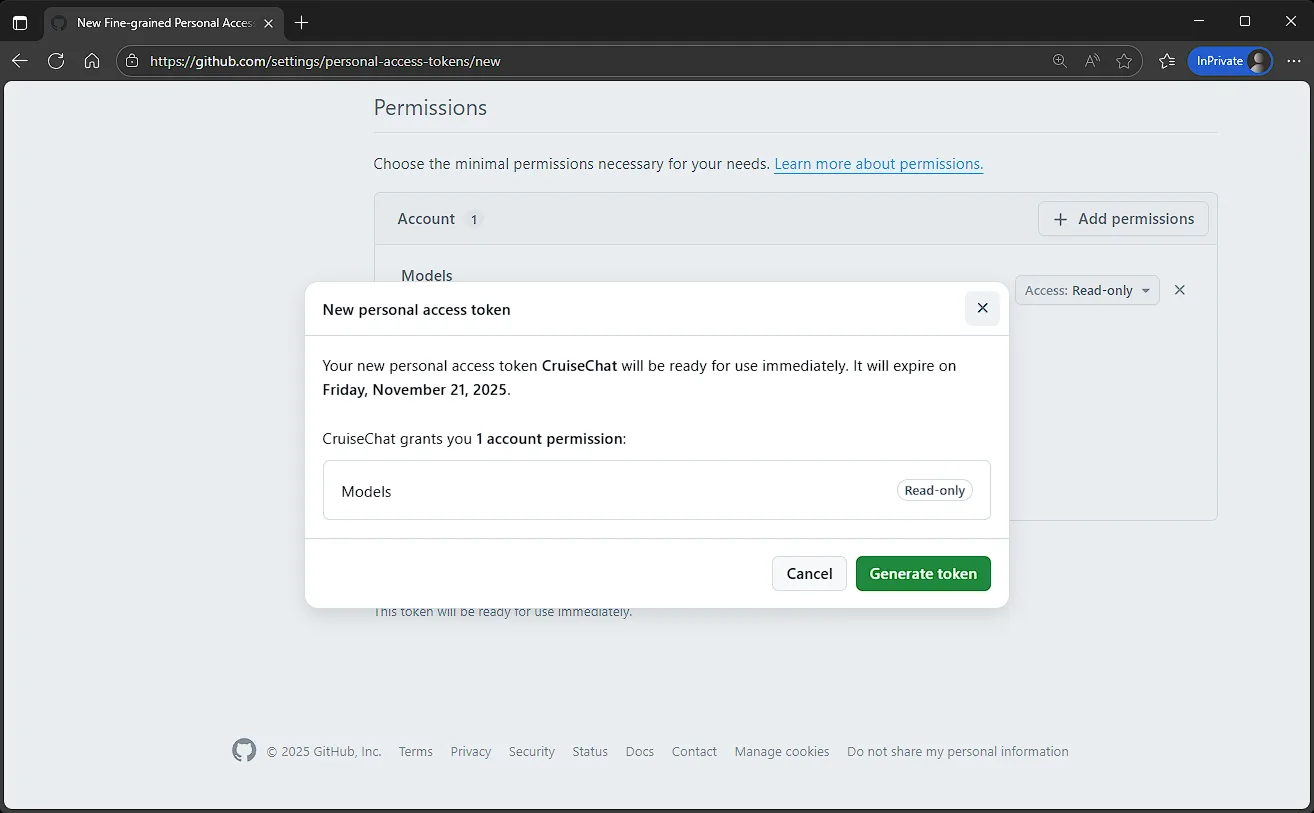Open the favorites list icon
Viewport: 1314px width, 813px height.
point(1166,61)
